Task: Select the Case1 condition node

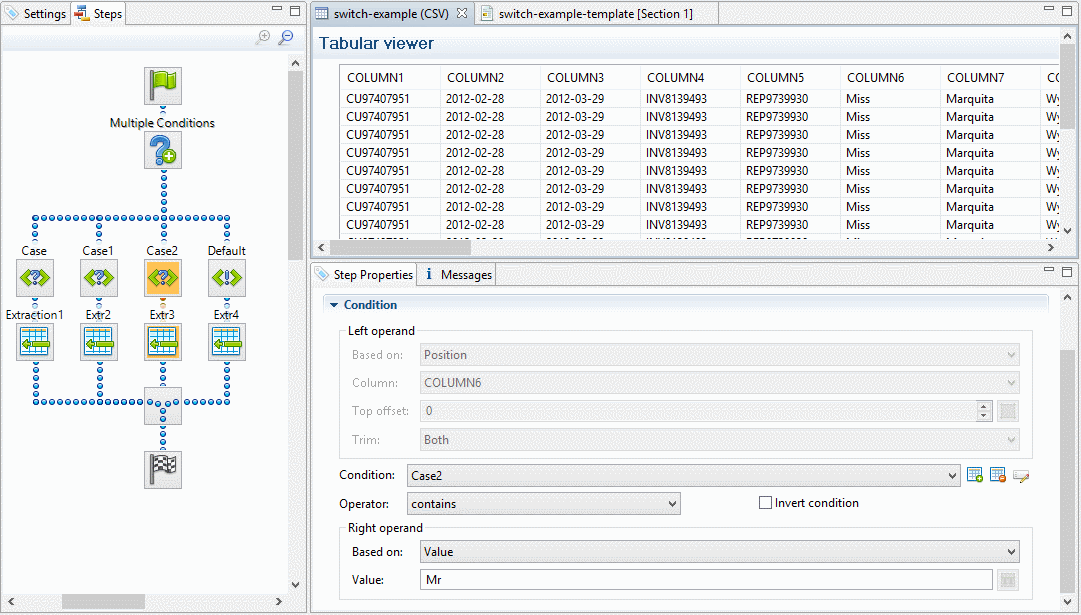Action: [99, 278]
